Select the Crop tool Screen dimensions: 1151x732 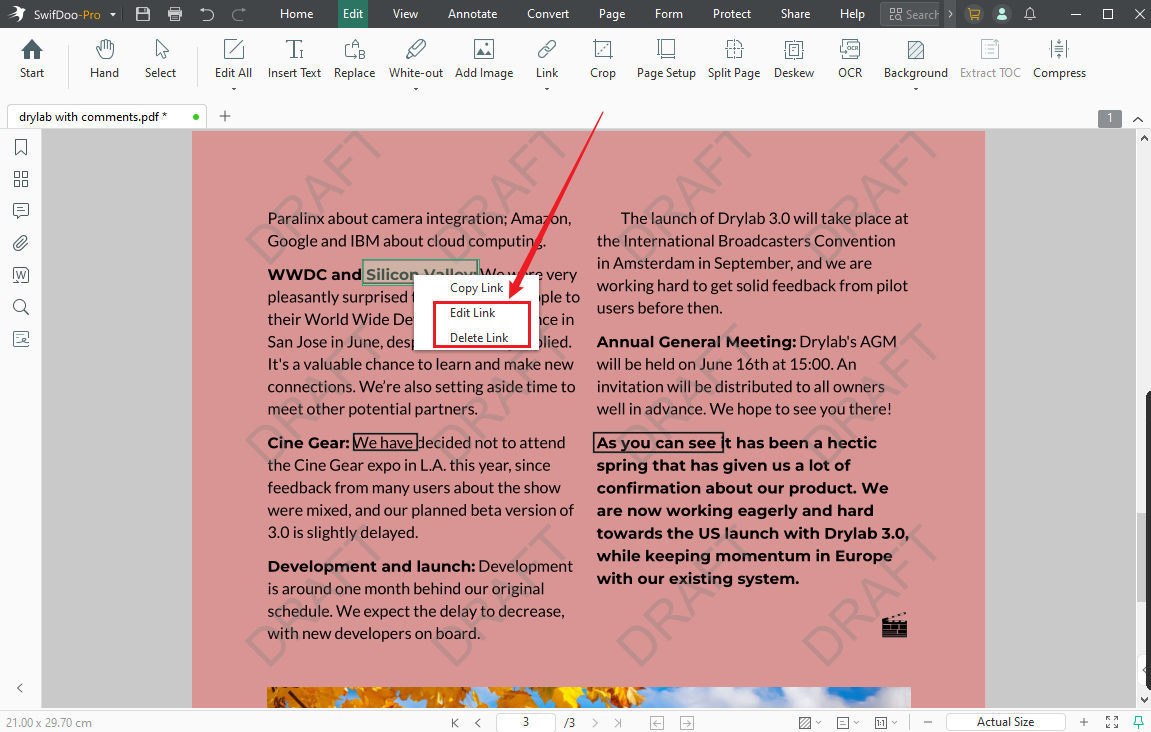point(603,59)
